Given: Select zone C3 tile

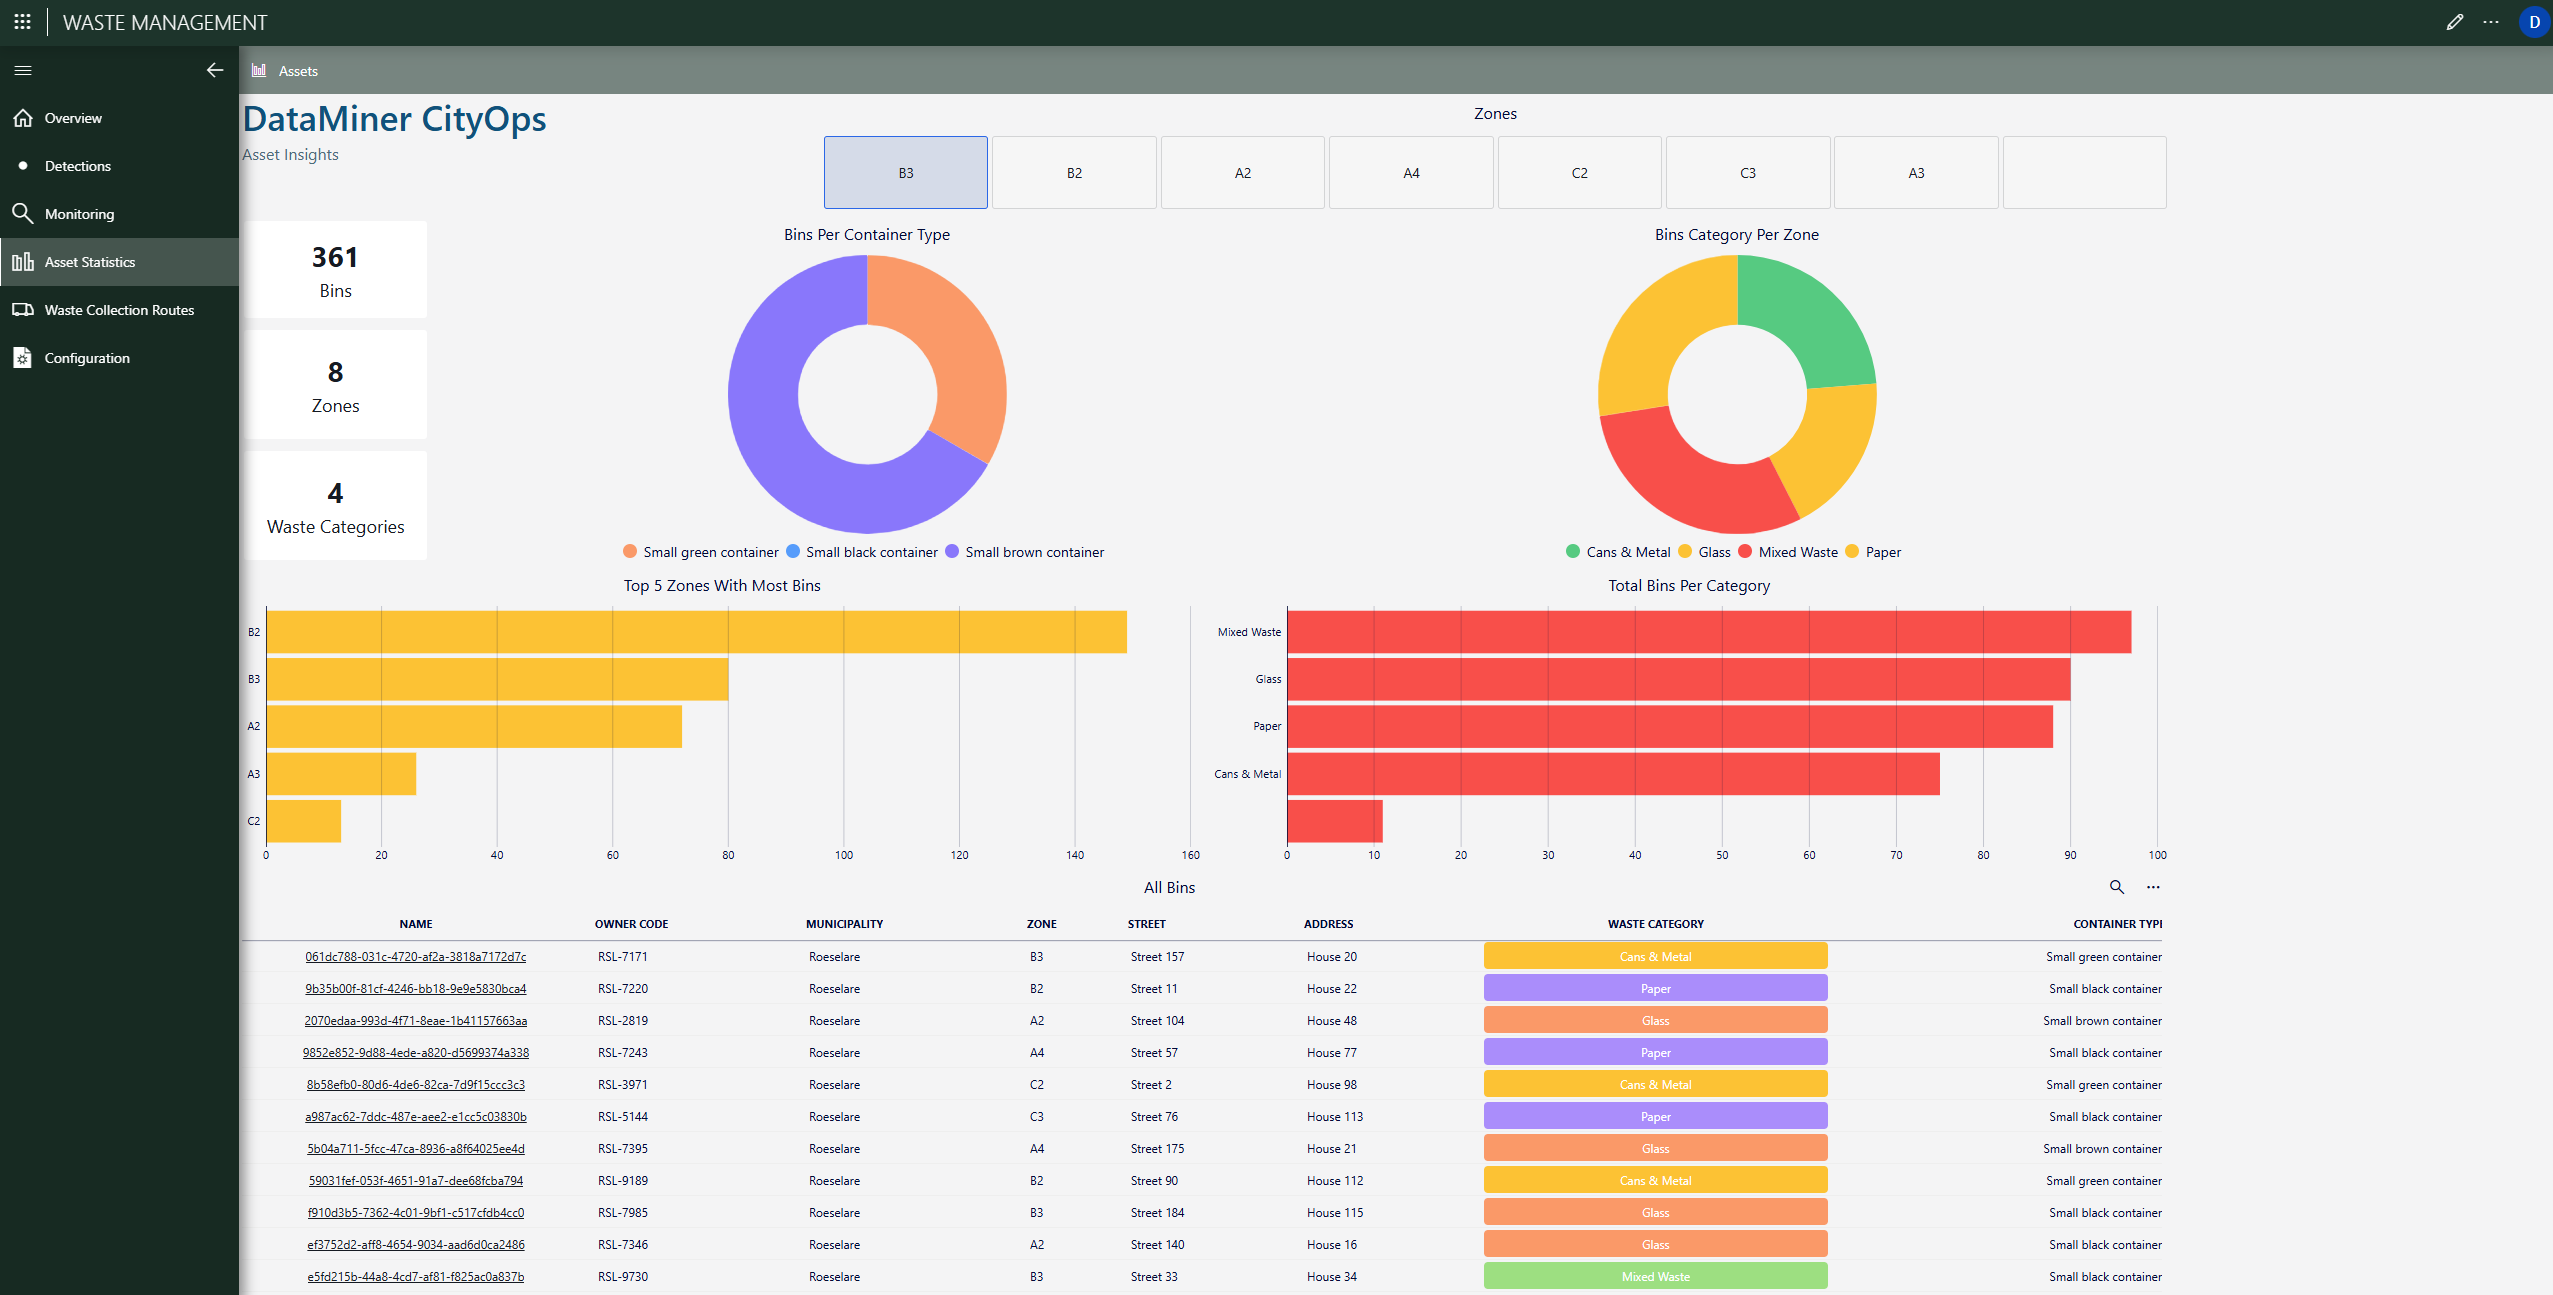Looking at the screenshot, I should pos(1747,173).
